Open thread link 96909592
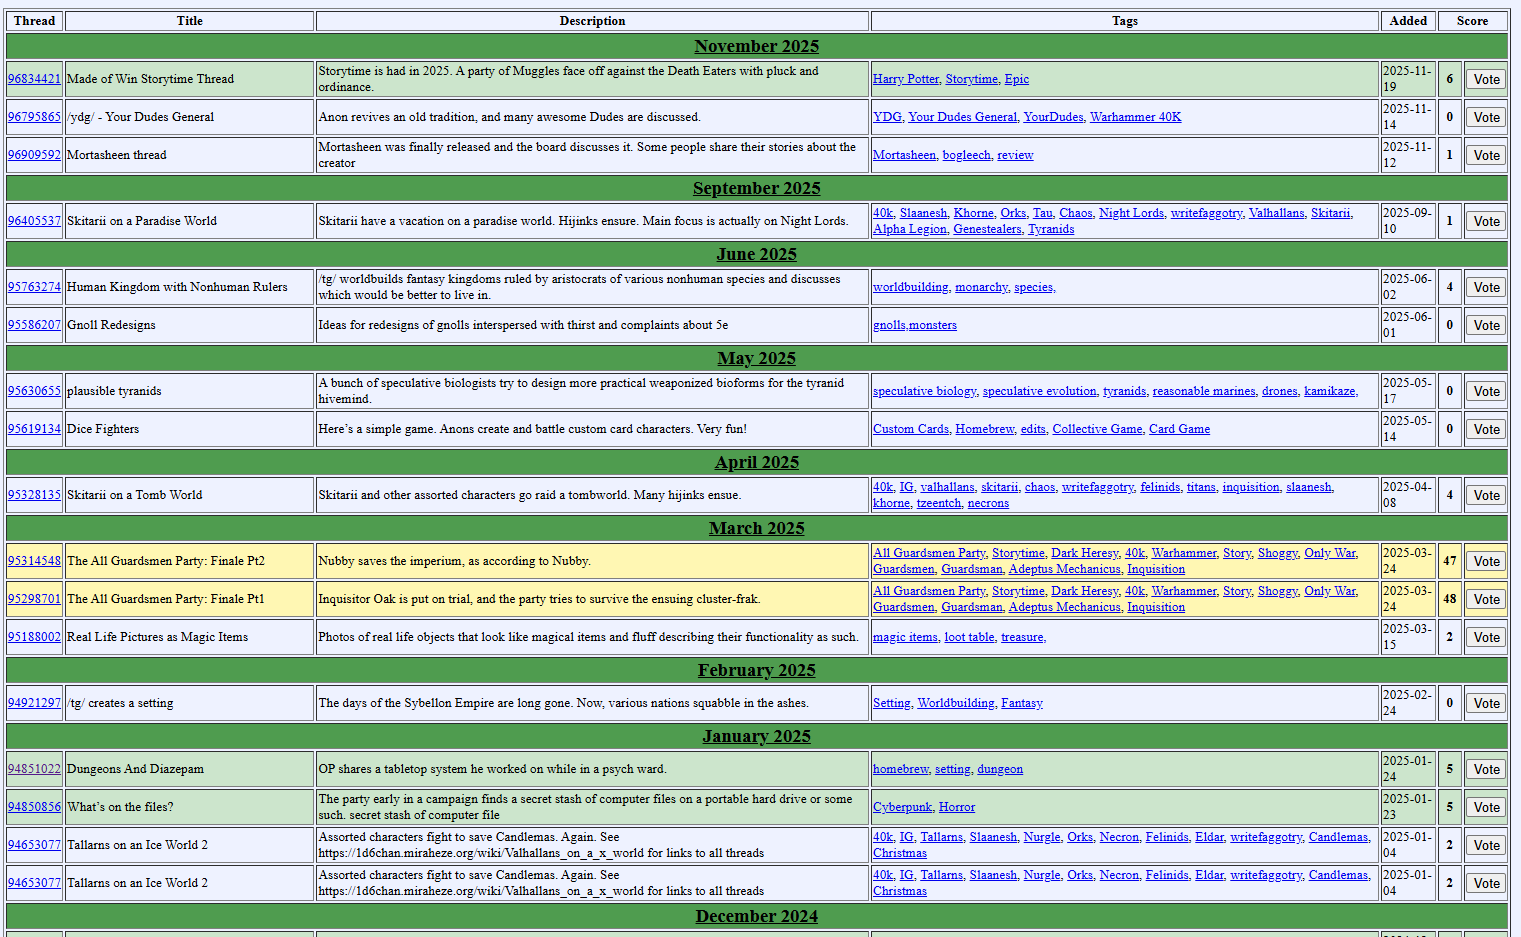The image size is (1521, 937). (34, 155)
